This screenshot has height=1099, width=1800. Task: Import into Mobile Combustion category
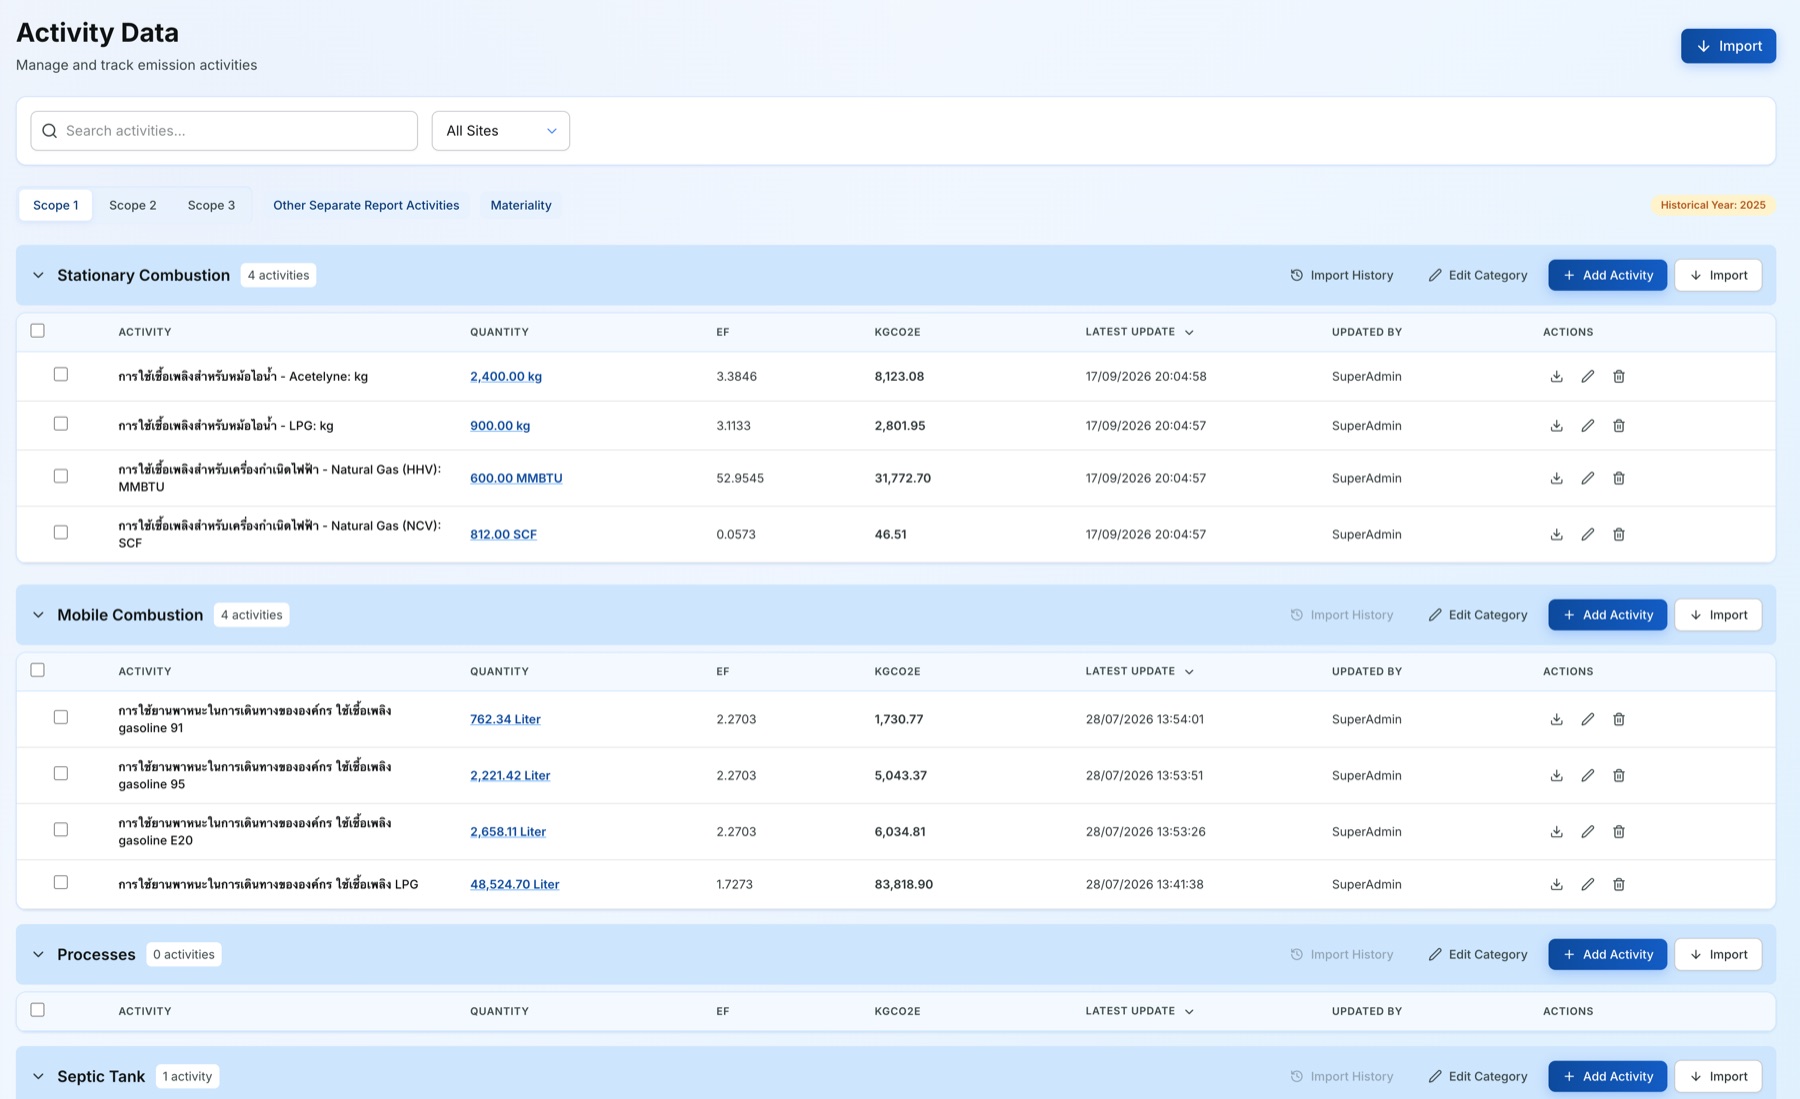1718,615
